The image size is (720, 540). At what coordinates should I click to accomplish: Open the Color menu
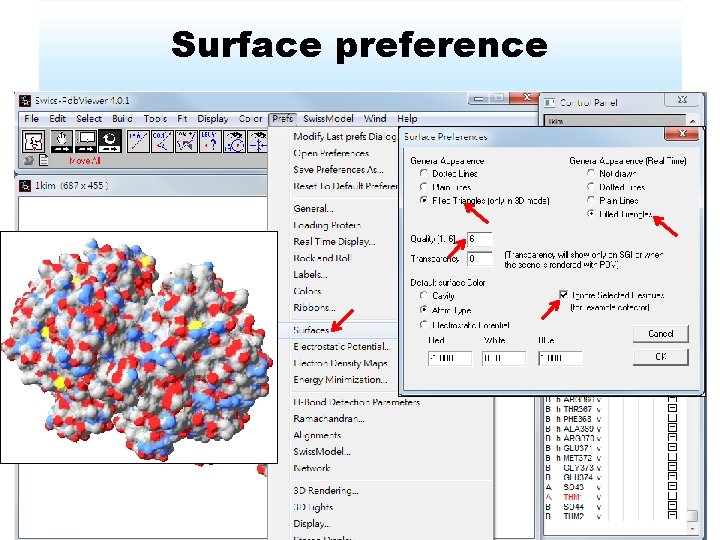click(250, 118)
